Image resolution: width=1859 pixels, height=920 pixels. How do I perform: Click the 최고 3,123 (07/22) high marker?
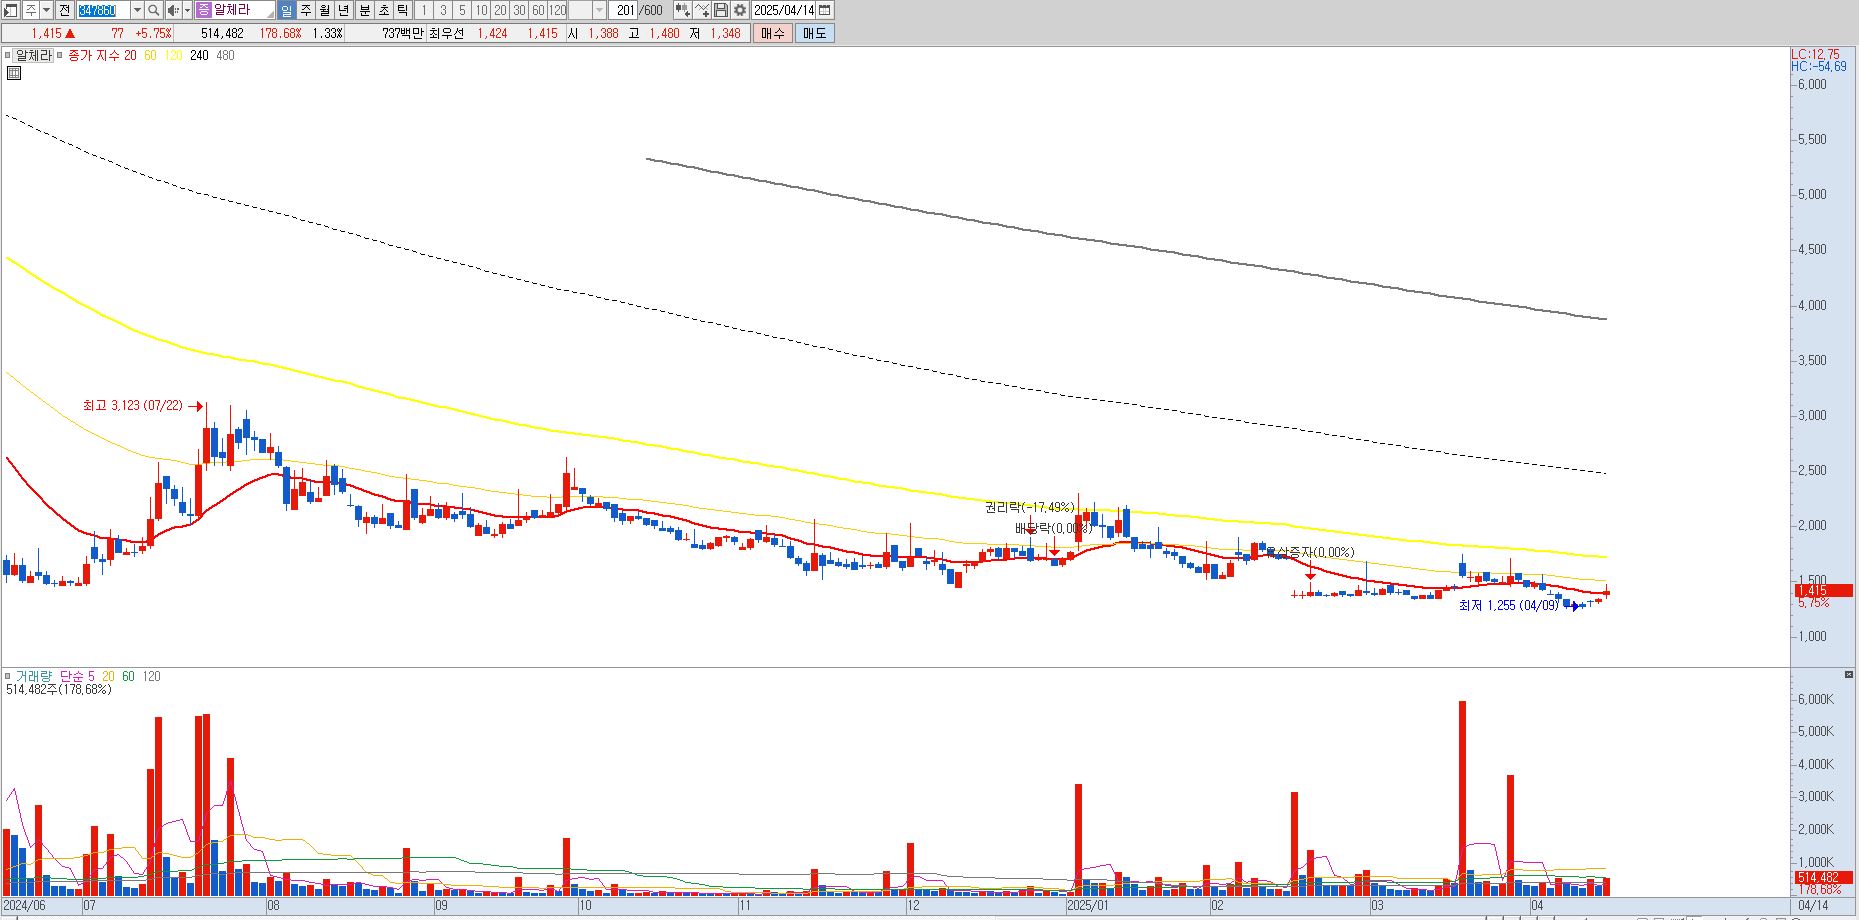pos(133,406)
